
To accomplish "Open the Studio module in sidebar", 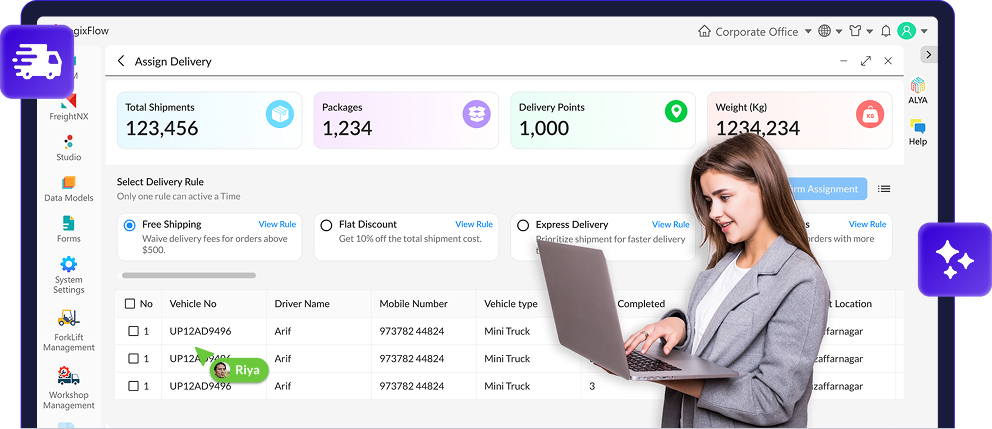I will click(x=68, y=146).
